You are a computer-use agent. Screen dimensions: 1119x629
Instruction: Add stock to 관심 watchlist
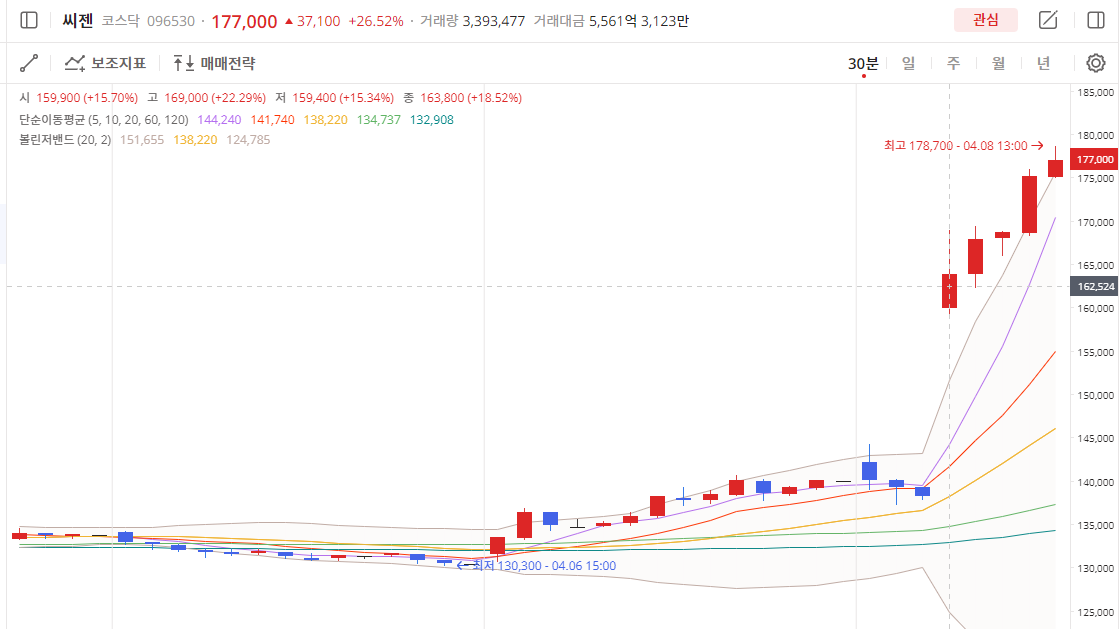click(986, 20)
